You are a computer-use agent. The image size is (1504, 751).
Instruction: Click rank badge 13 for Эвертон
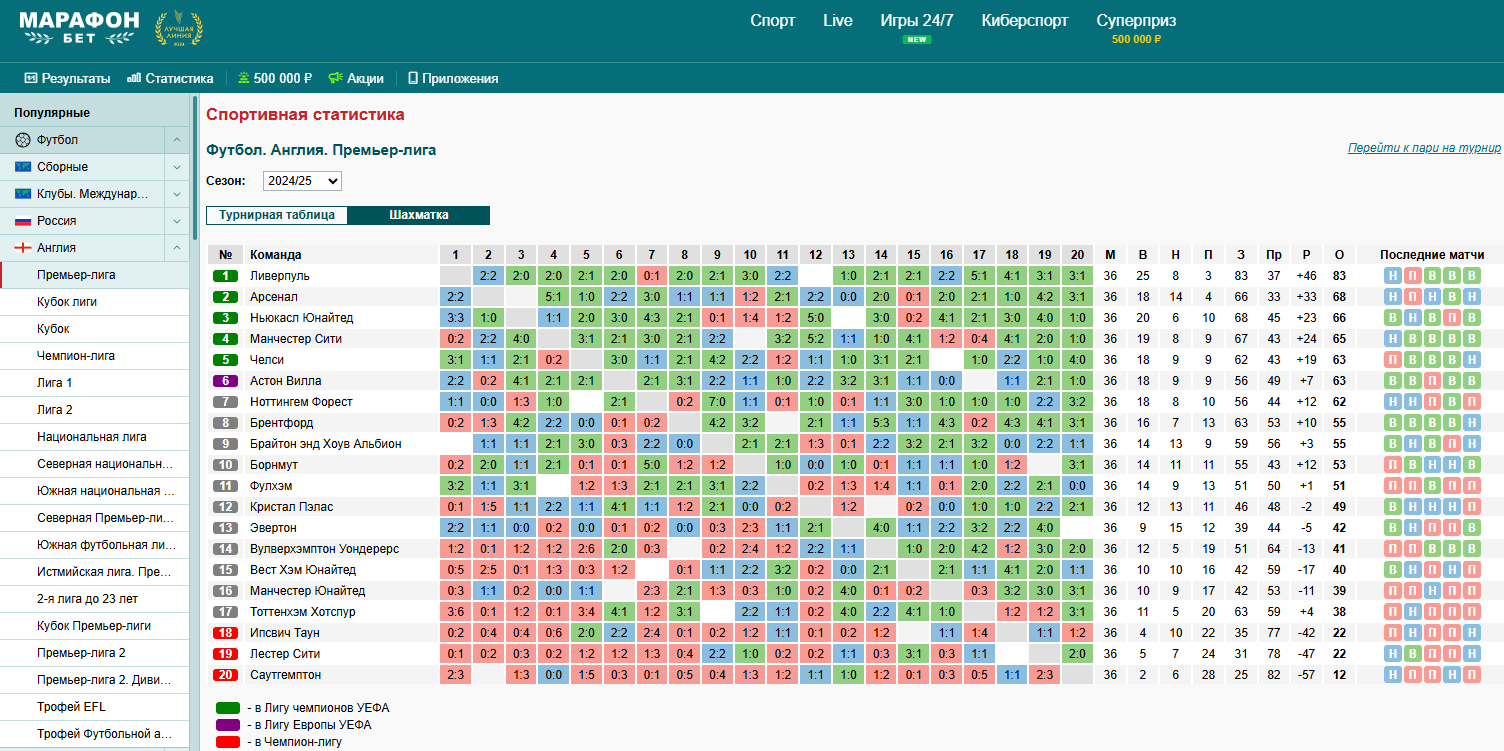[226, 528]
